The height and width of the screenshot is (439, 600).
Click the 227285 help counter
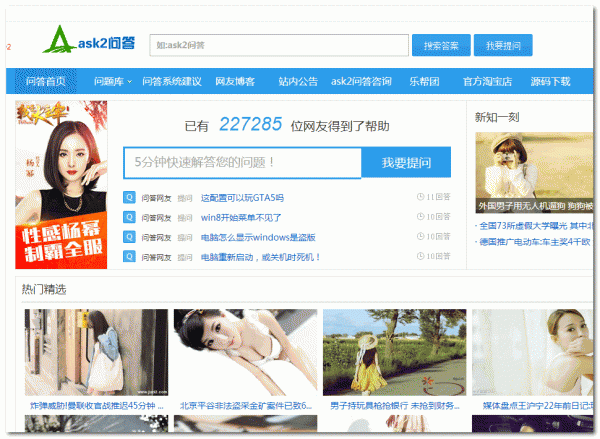click(x=251, y=124)
